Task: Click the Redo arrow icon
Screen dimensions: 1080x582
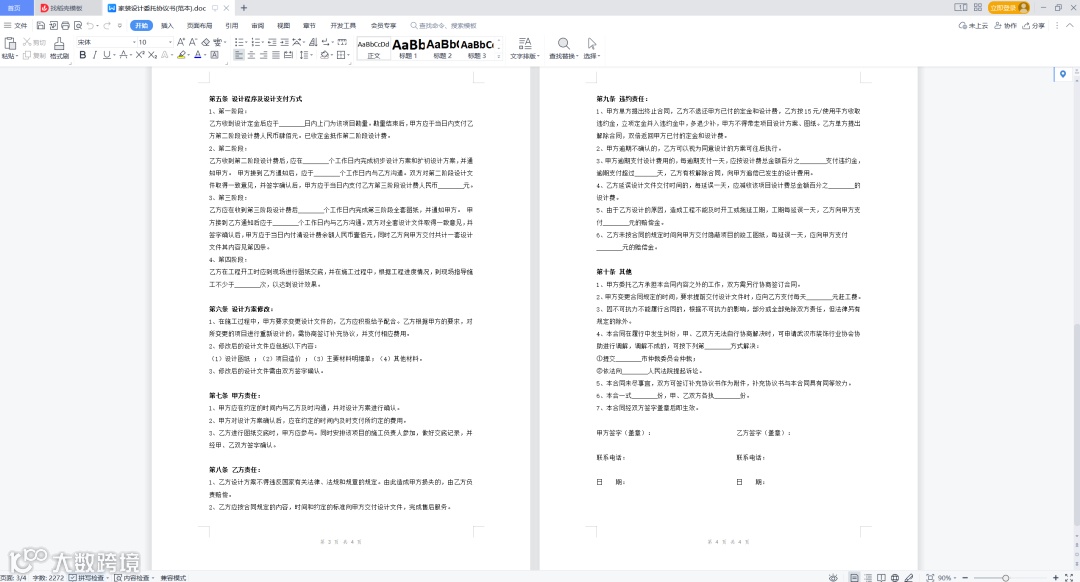Action: click(107, 25)
